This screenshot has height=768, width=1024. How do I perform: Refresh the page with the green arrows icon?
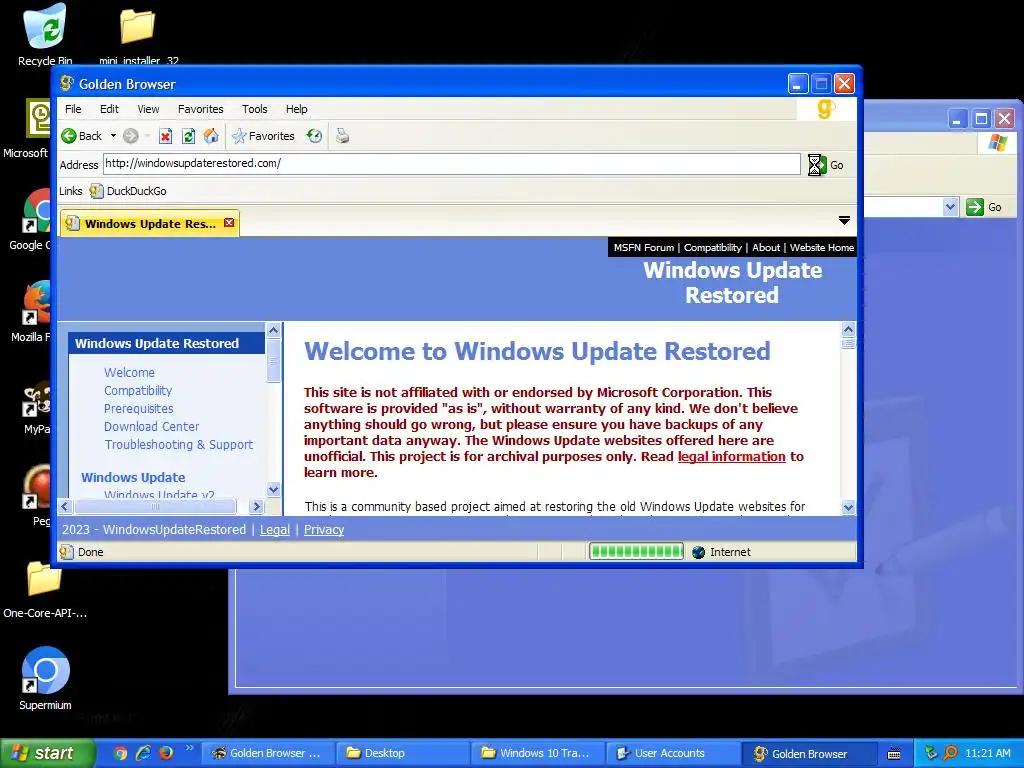click(x=188, y=136)
